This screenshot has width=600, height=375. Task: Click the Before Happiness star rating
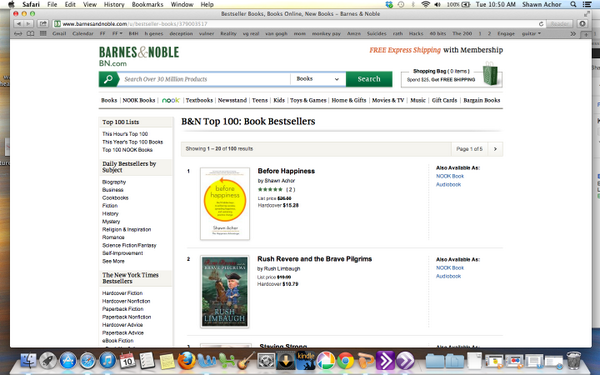tap(270, 189)
